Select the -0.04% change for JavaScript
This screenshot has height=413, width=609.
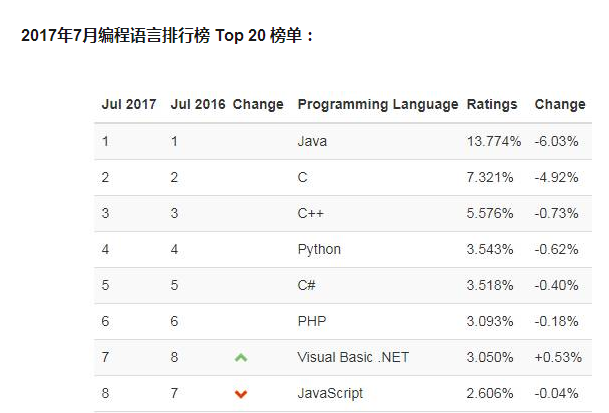pyautogui.click(x=557, y=393)
